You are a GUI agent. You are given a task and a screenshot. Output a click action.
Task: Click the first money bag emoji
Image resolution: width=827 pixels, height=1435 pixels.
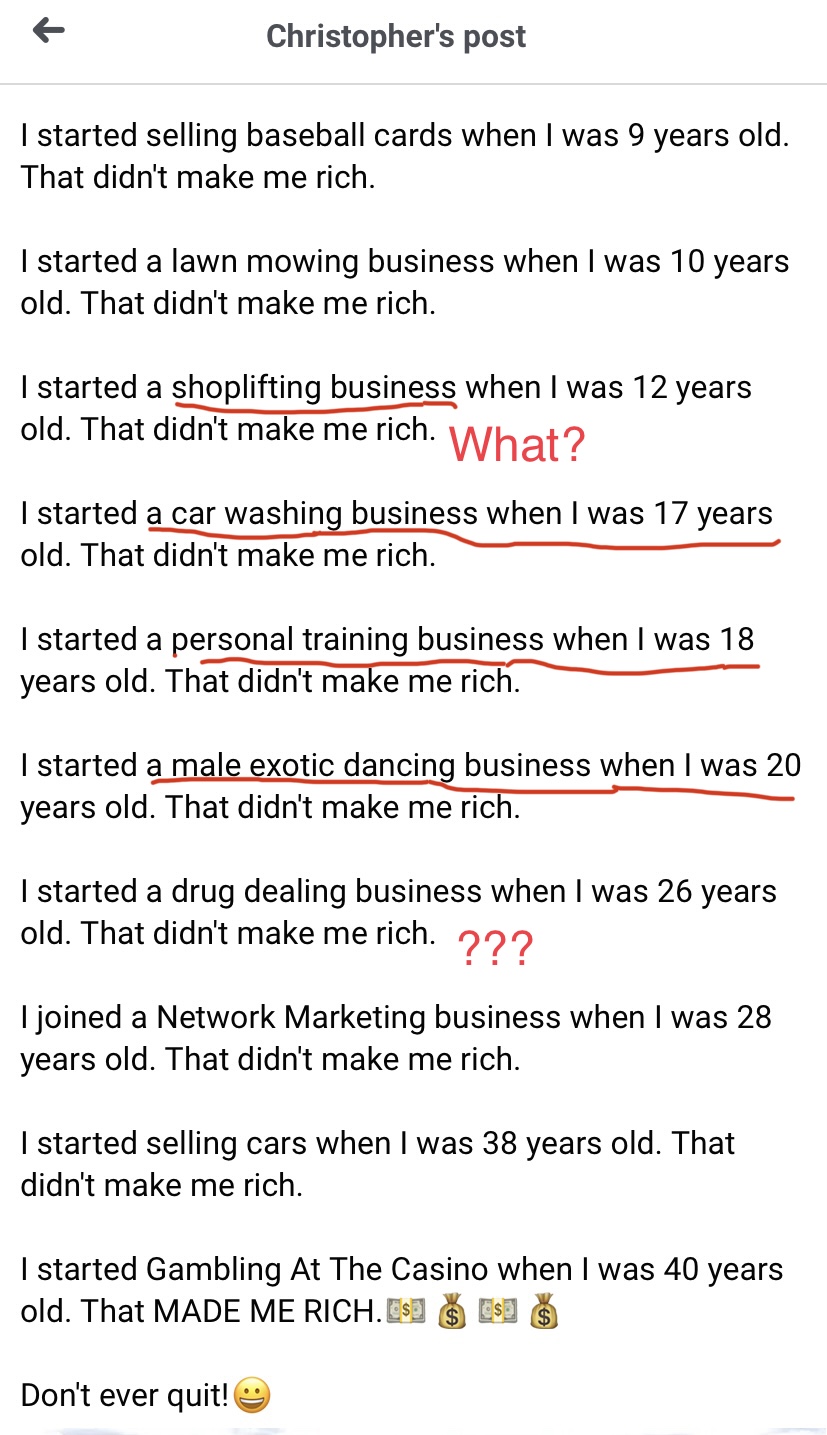452,1311
